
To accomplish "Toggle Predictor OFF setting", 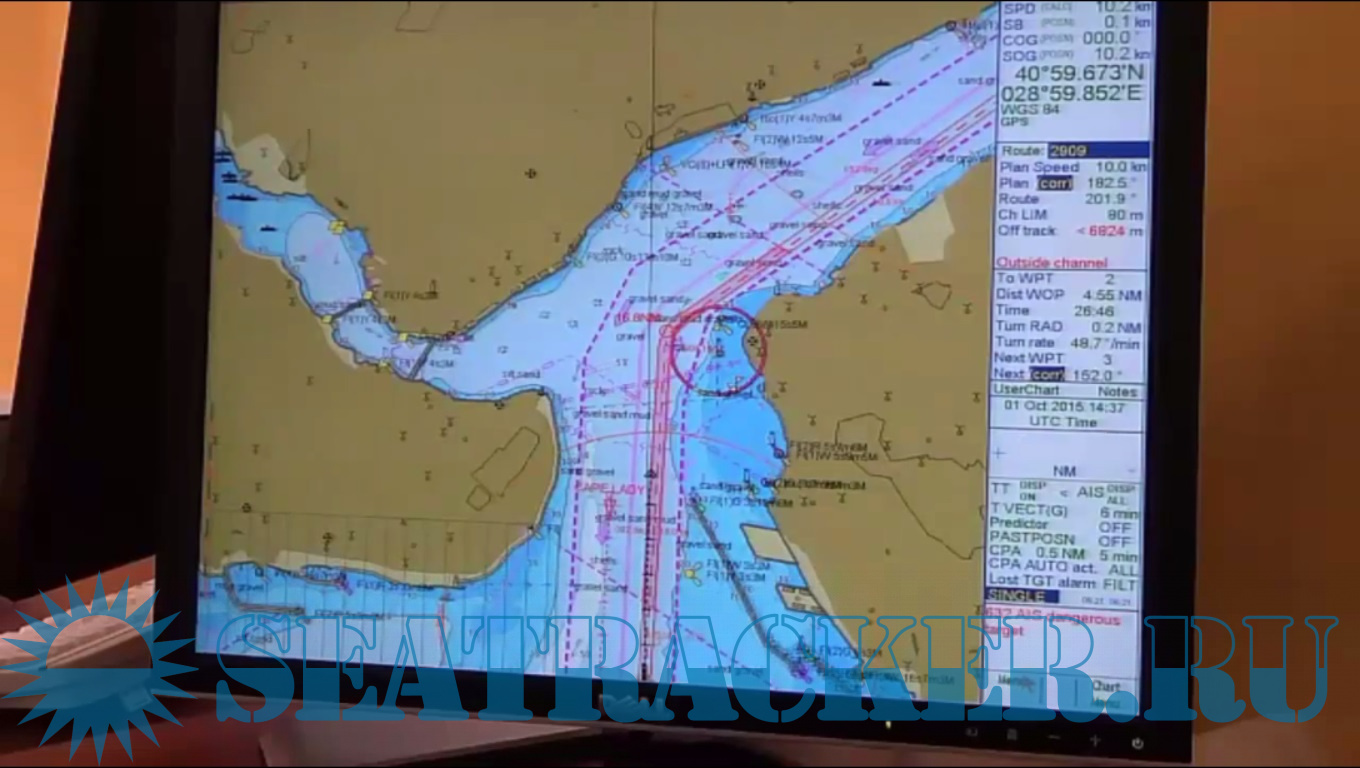I will (1115, 526).
